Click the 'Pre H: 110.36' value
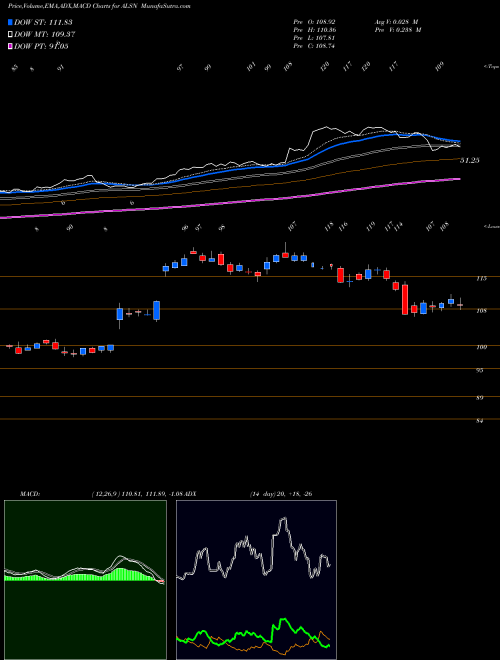The width and height of the screenshot is (500, 660). tap(314, 30)
